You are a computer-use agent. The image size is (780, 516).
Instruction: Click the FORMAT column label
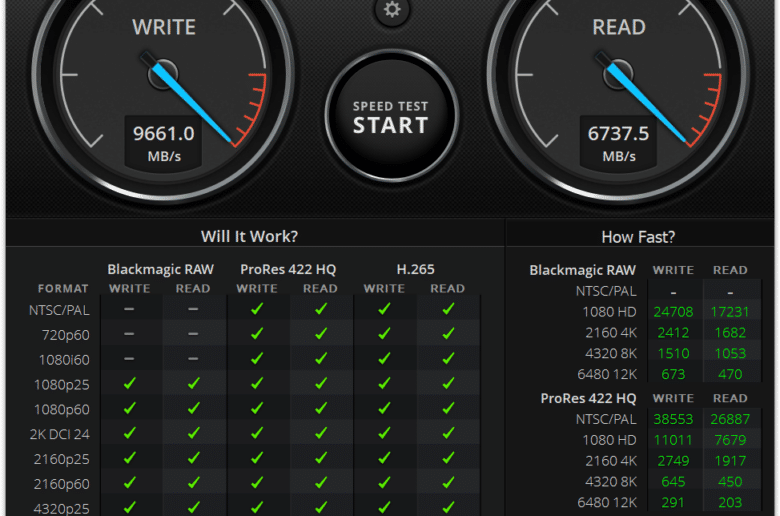(x=63, y=289)
